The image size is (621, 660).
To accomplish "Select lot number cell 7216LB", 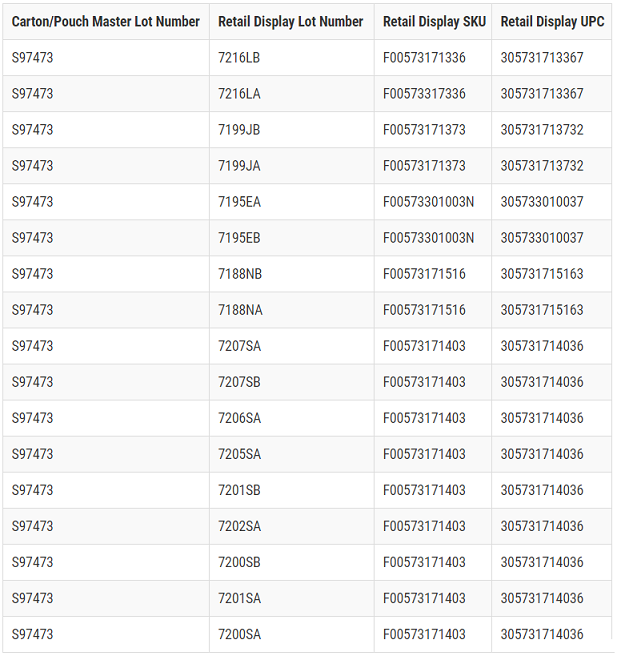I will coord(239,58).
